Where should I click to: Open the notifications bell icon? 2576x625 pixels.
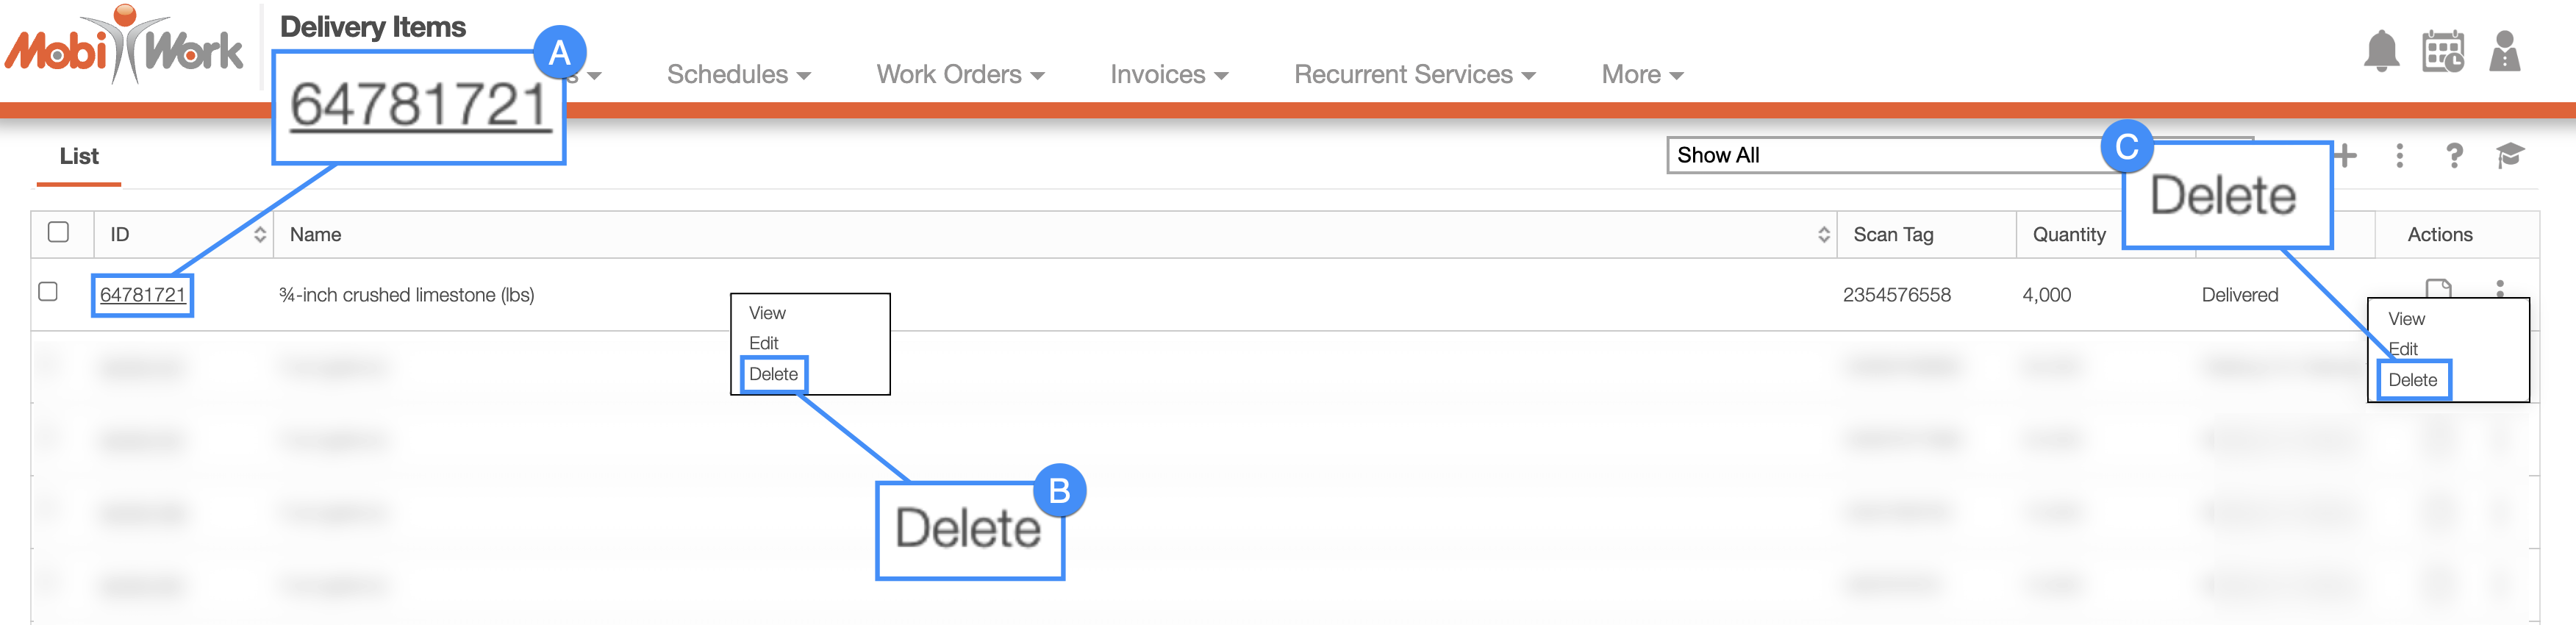(2381, 51)
